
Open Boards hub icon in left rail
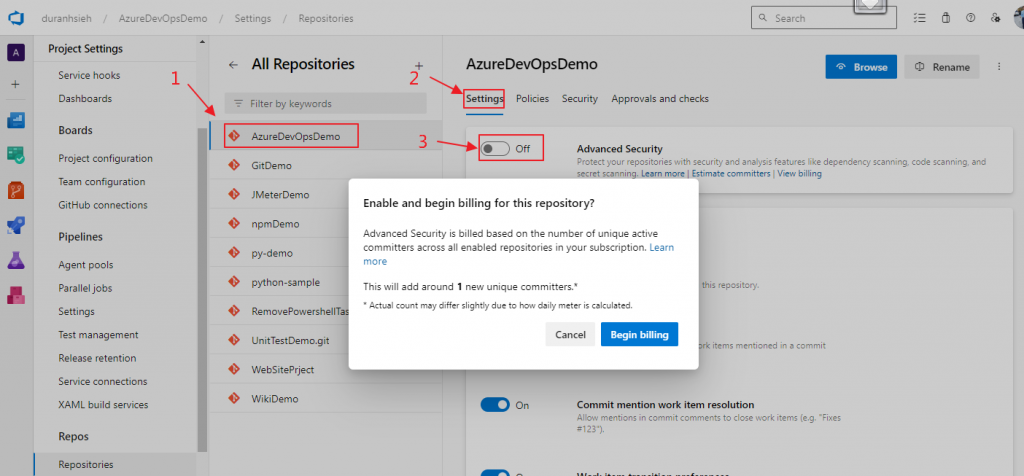[x=16, y=155]
